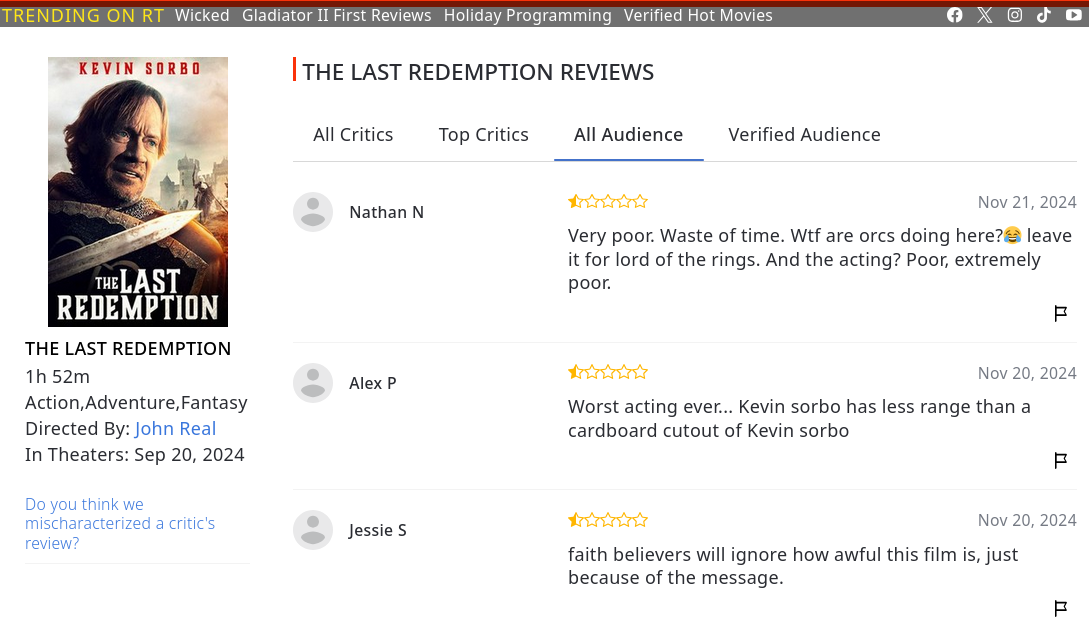Screen dimensions: 1089x634
Task: Open the Instagram social icon
Action: pyautogui.click(x=1015, y=15)
